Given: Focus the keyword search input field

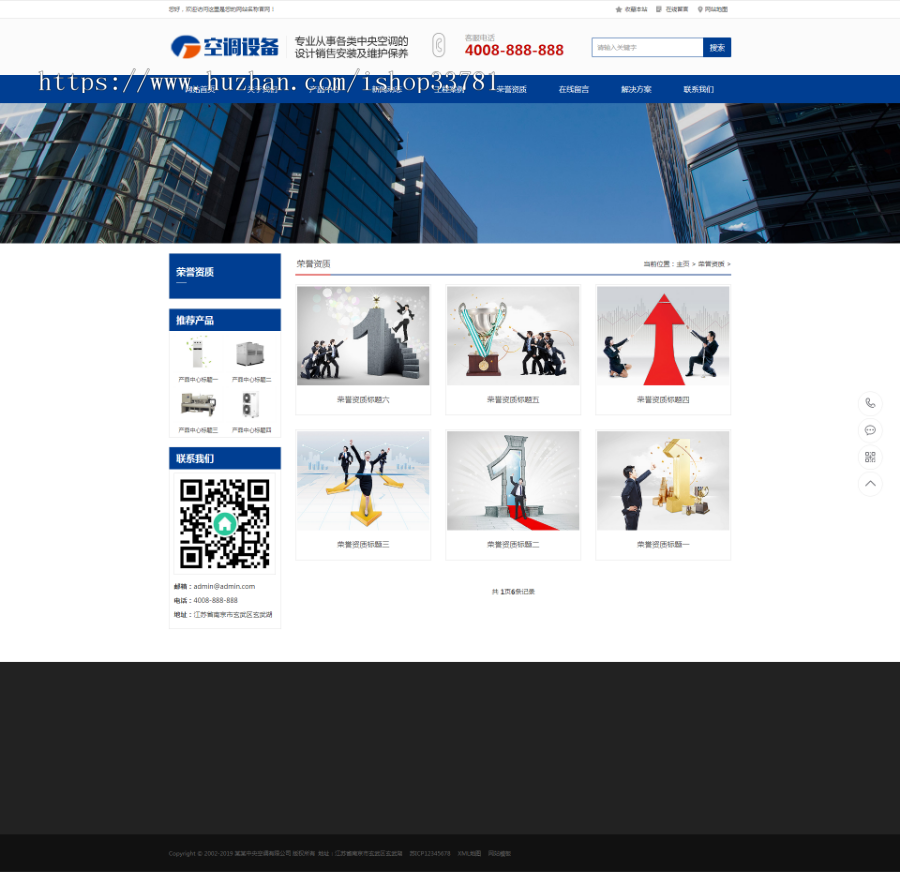Looking at the screenshot, I should (x=647, y=48).
